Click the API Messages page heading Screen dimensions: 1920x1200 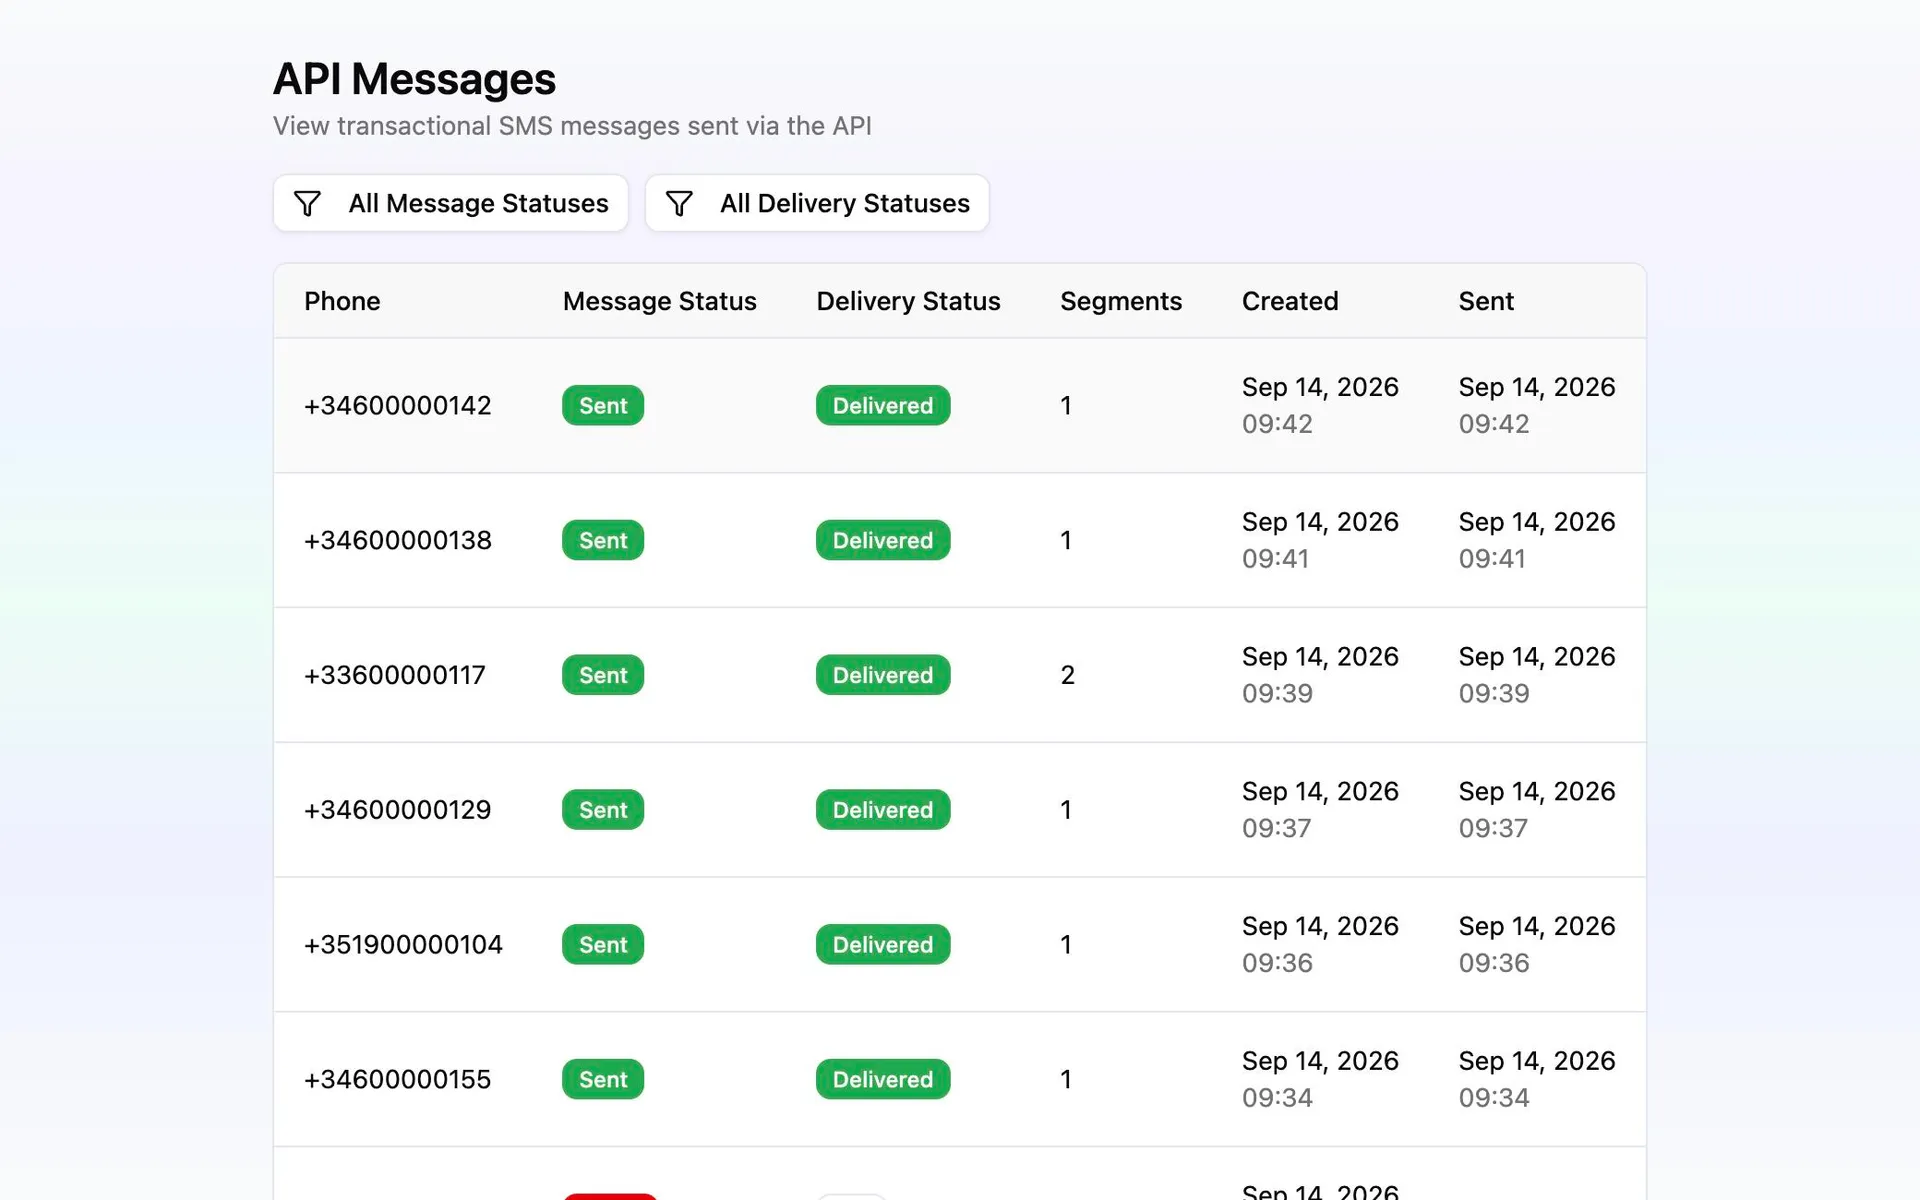coord(414,79)
